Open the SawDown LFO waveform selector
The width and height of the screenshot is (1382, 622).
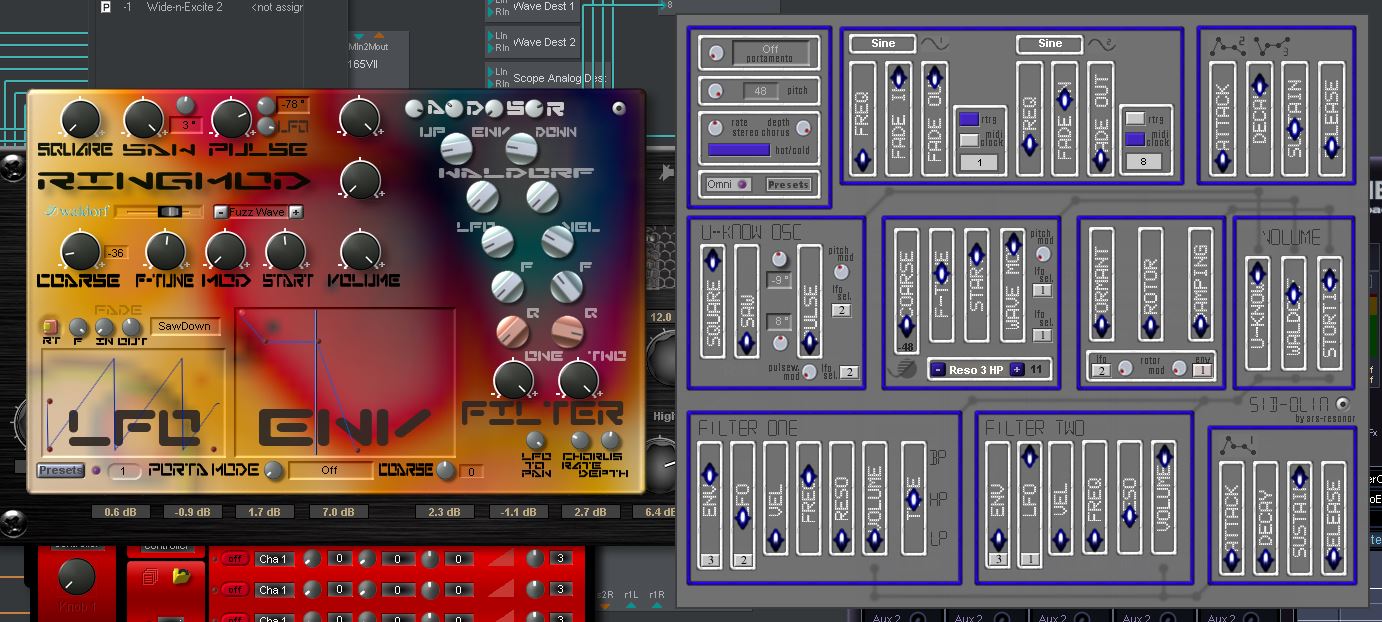(x=186, y=326)
